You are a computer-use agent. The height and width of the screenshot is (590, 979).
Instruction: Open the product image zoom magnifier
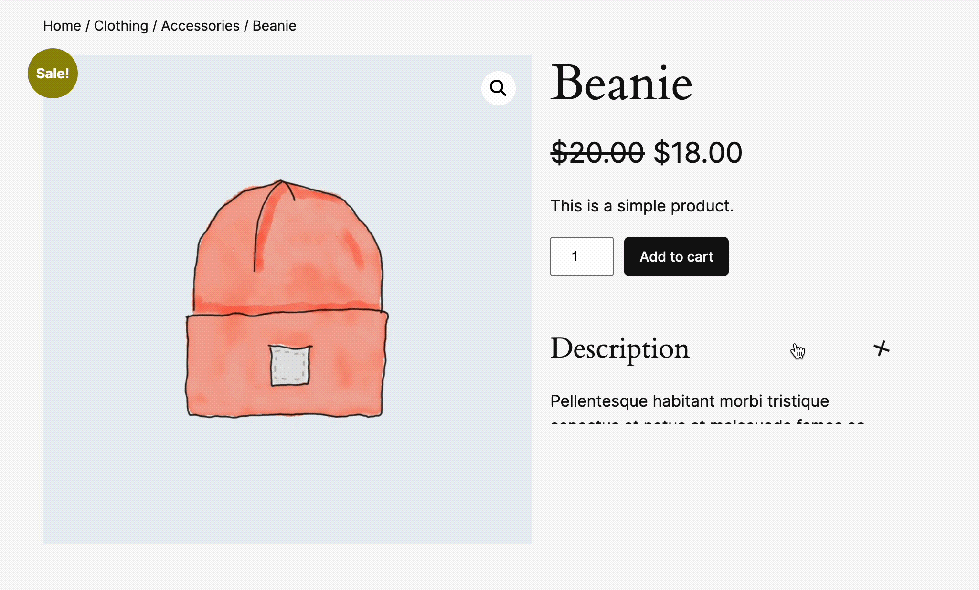coord(498,89)
